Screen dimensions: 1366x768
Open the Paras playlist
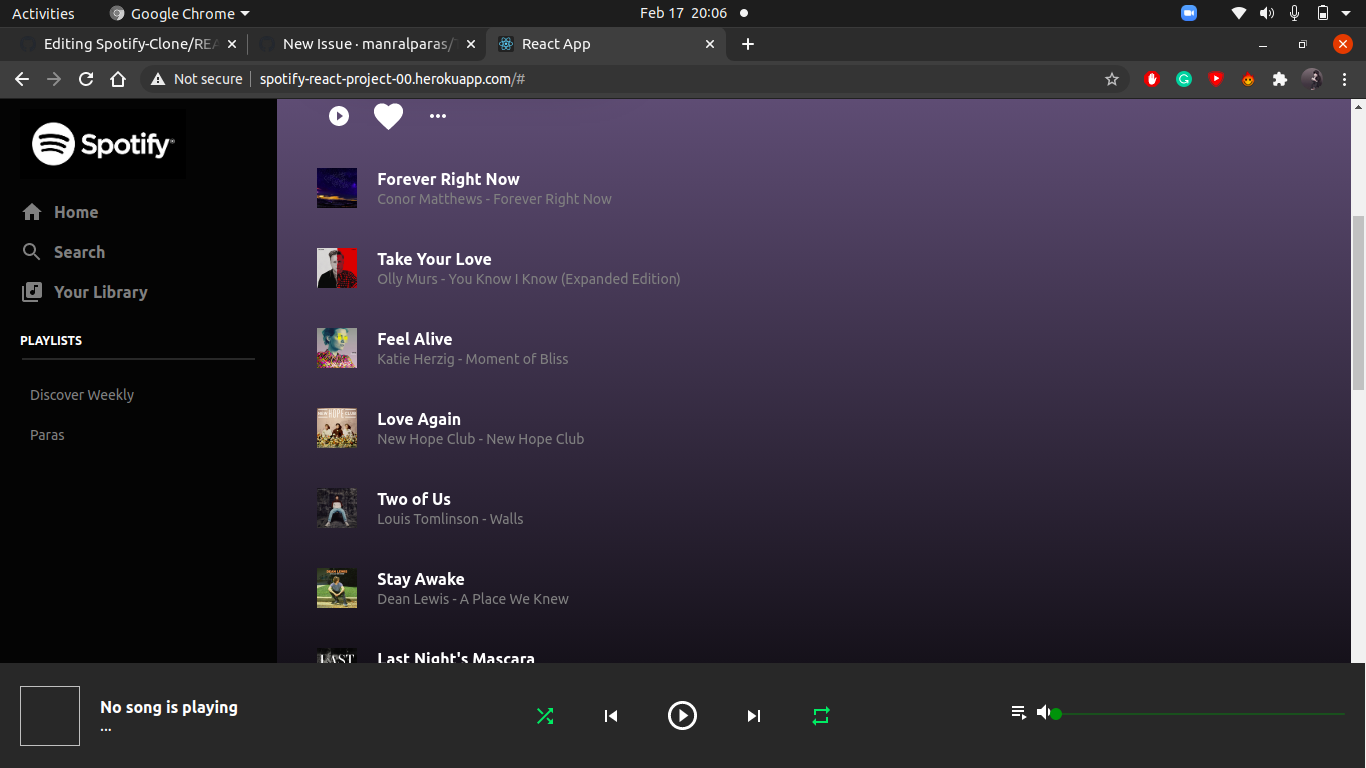[46, 435]
